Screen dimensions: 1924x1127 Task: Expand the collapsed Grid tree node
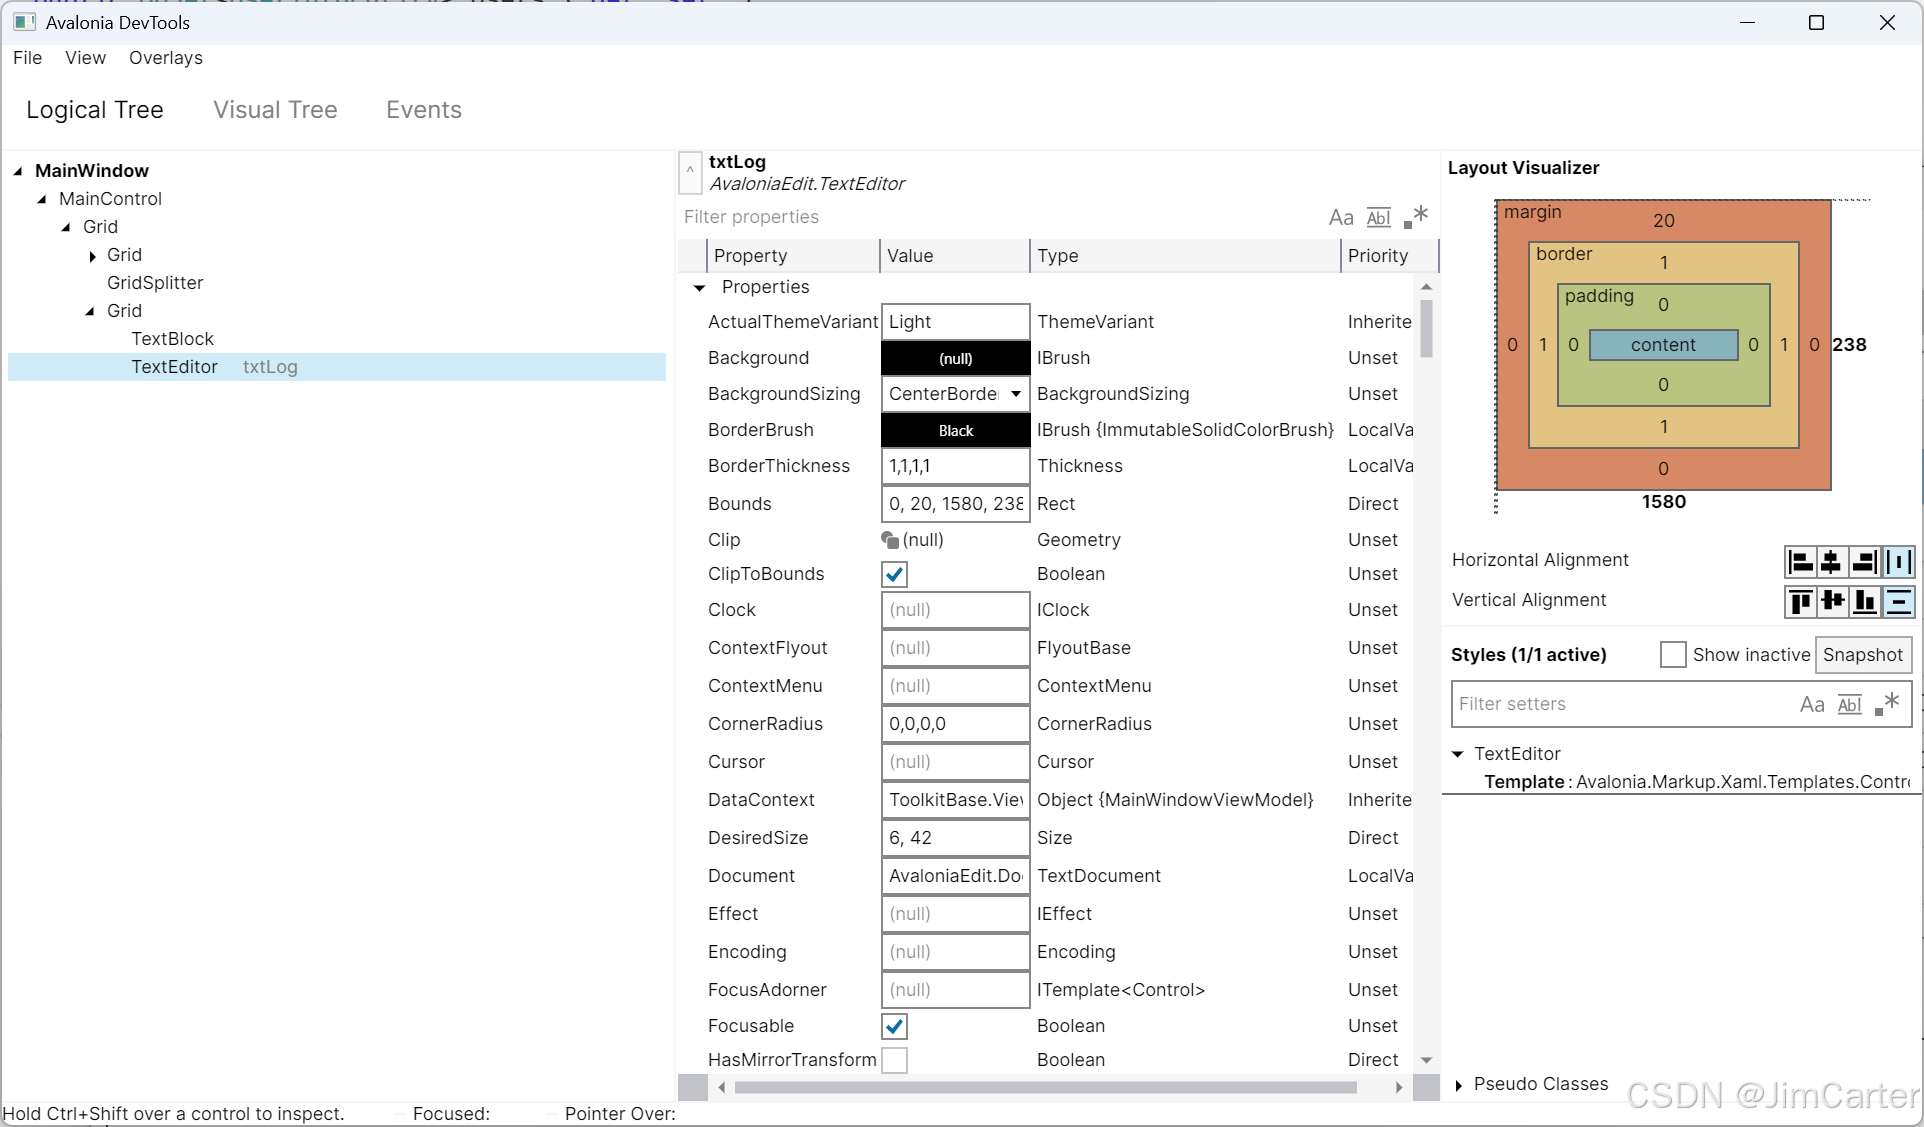[93, 256]
